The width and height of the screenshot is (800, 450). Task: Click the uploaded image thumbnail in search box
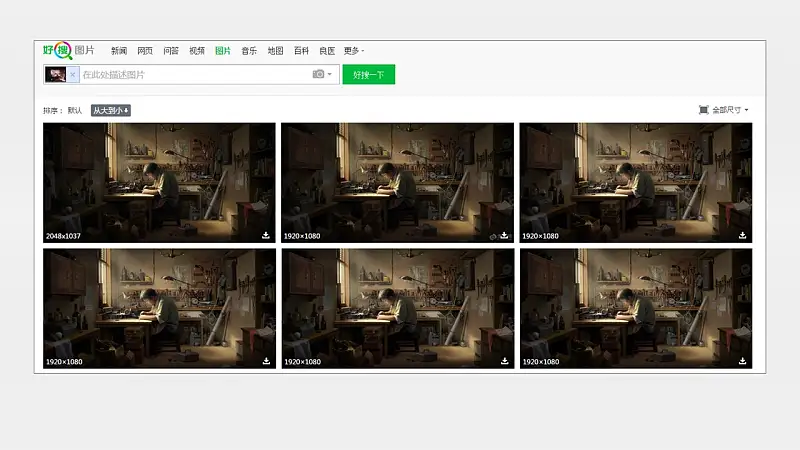[55, 74]
